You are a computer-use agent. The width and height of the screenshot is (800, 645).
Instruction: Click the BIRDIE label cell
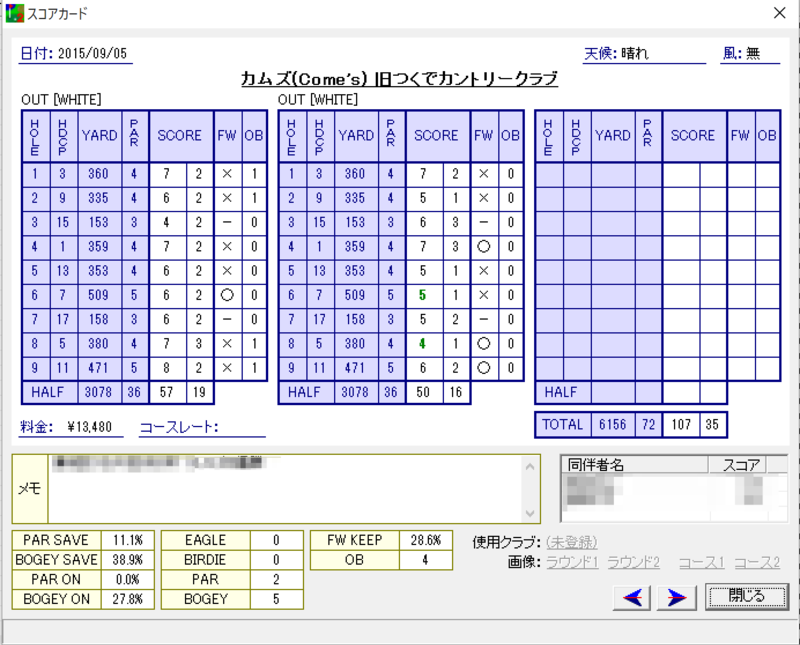[x=206, y=560]
